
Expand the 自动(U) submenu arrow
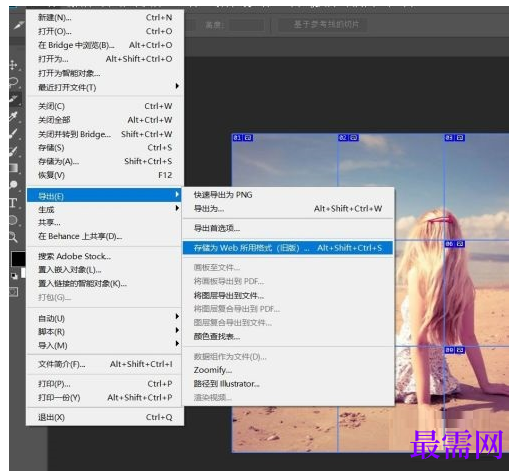(x=177, y=316)
